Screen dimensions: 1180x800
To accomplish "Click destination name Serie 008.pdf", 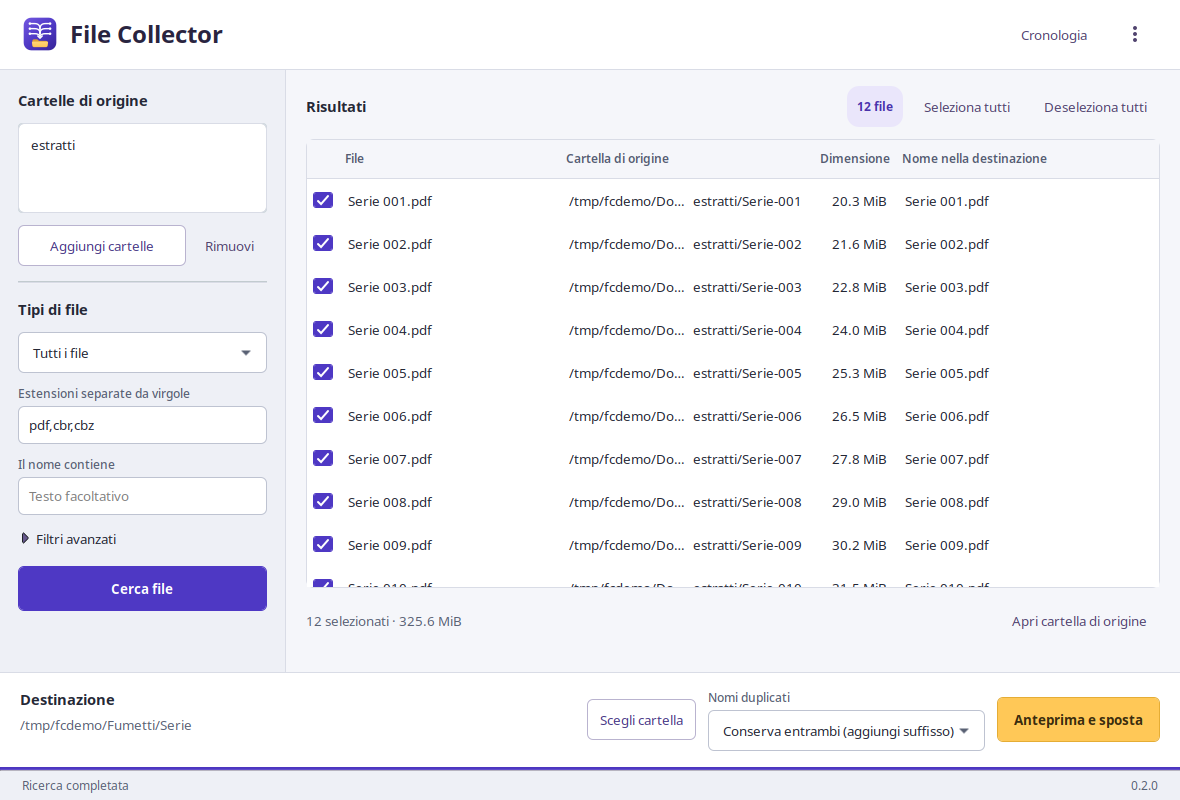I will 947,502.
